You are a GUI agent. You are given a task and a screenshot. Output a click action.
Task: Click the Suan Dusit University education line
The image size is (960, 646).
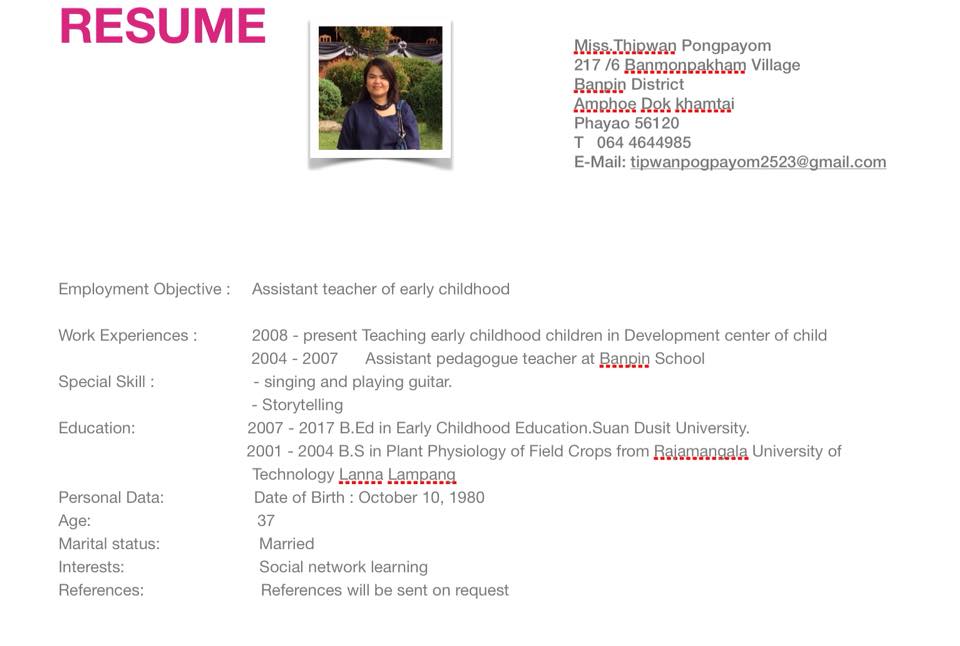coord(498,427)
